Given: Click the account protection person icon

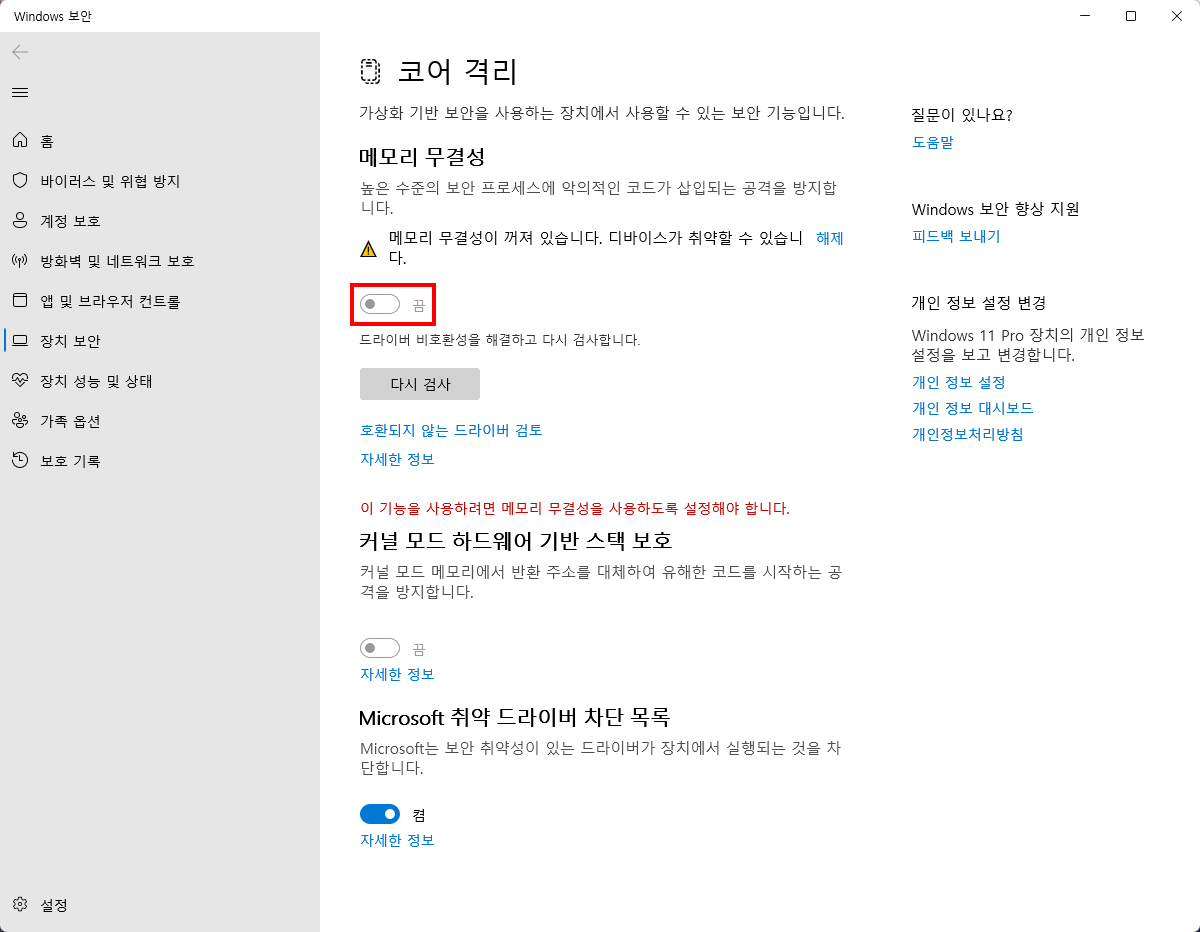Looking at the screenshot, I should click(x=20, y=221).
